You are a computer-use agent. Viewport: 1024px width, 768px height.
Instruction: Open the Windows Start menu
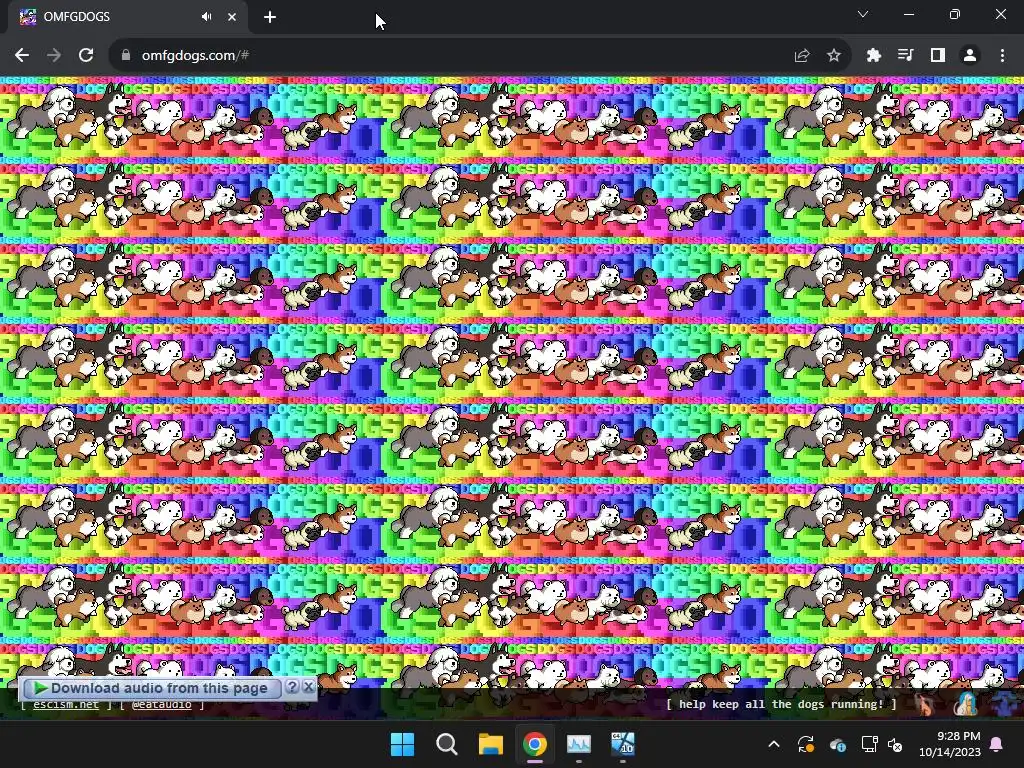402,744
